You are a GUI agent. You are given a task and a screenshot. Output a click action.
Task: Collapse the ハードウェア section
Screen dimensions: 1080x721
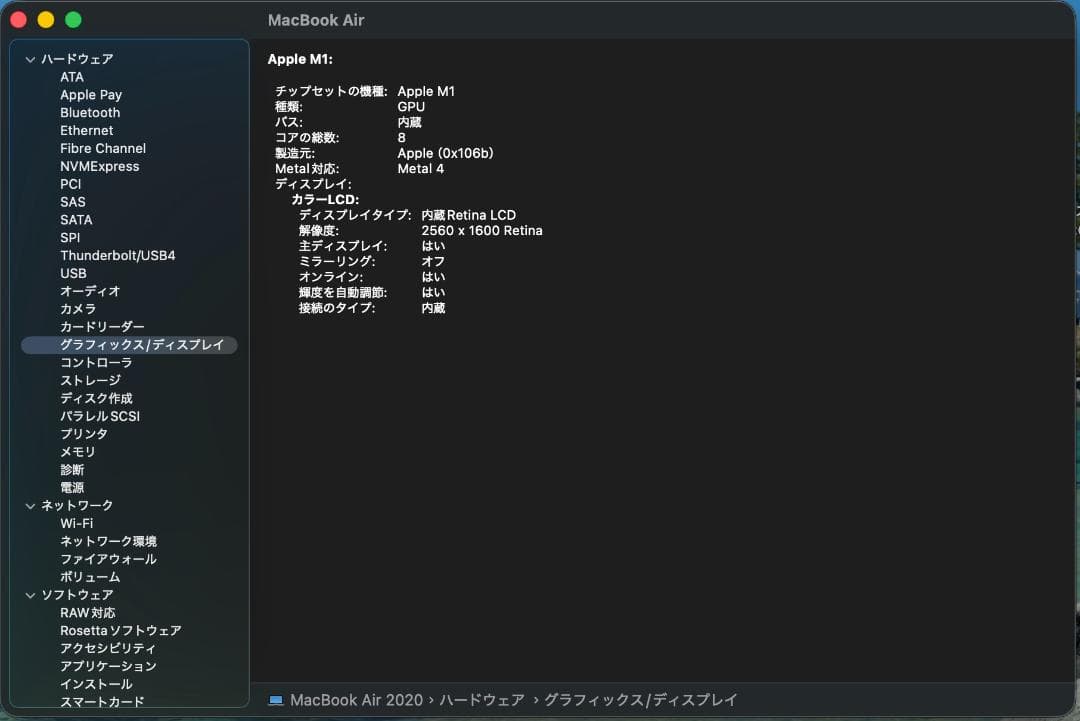coord(31,60)
